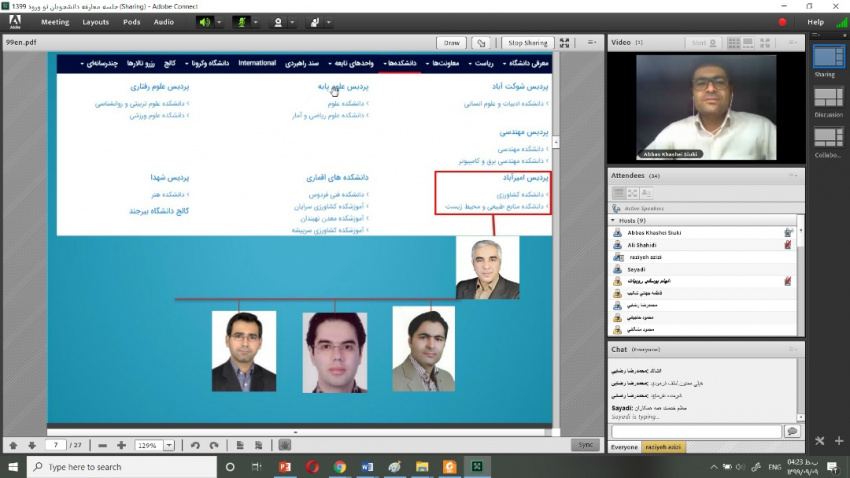
Task: Click the rotate clockwise icon
Action: coord(213,445)
